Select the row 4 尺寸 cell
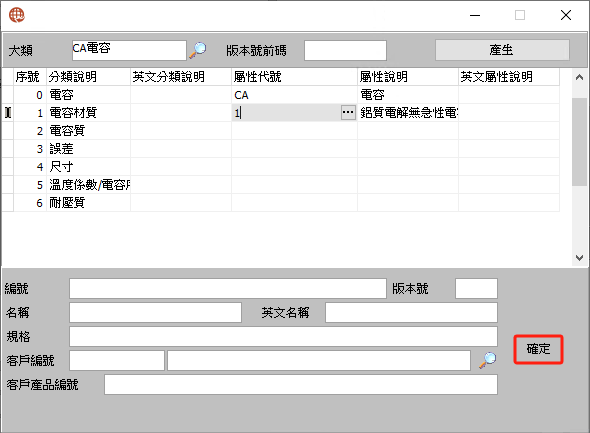 (x=88, y=167)
